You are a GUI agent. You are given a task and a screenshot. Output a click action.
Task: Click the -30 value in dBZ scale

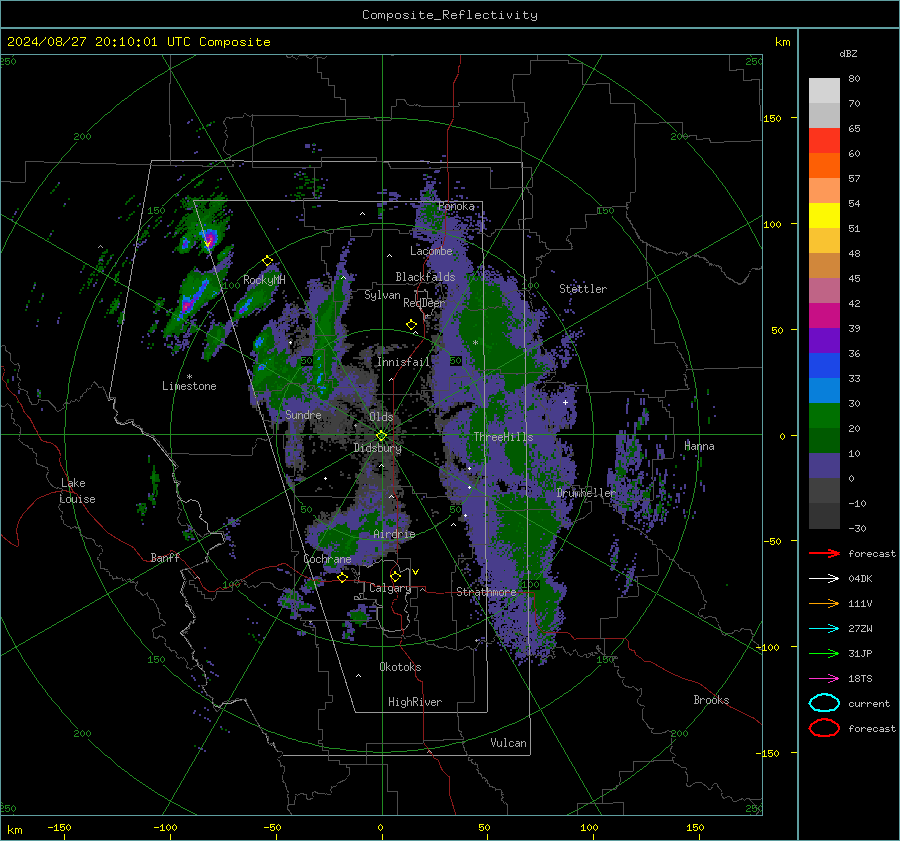pyautogui.click(x=857, y=528)
